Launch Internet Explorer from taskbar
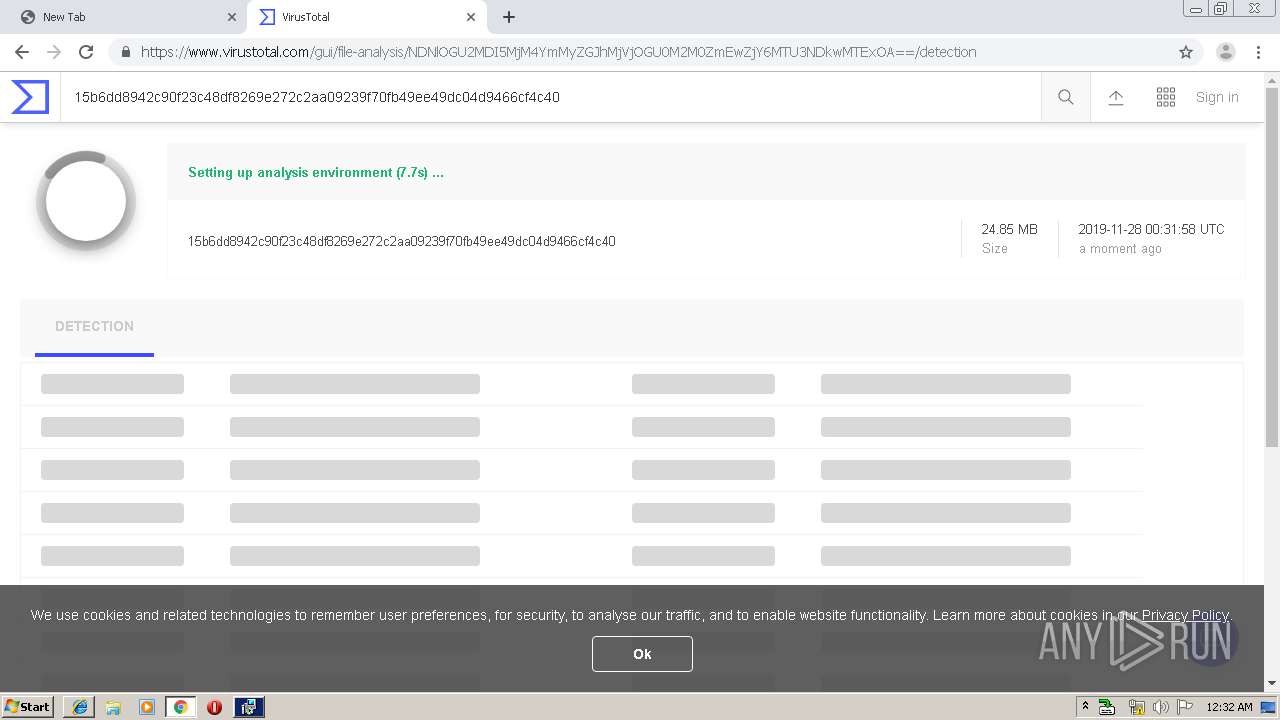1280x720 pixels. pyautogui.click(x=80, y=707)
